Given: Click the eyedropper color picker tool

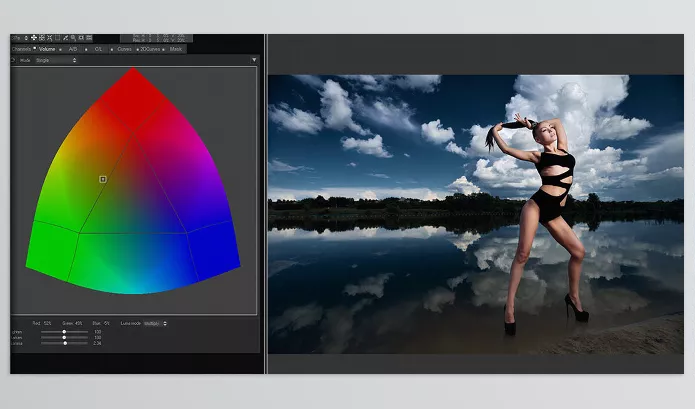Looking at the screenshot, I should (x=65, y=37).
